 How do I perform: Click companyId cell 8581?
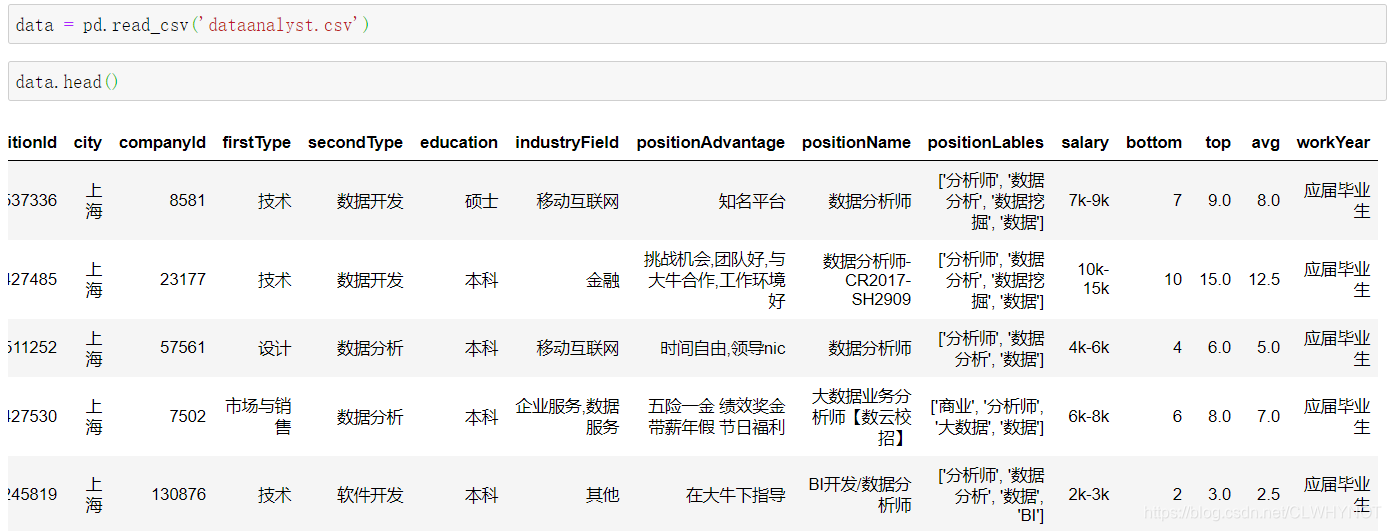[187, 200]
